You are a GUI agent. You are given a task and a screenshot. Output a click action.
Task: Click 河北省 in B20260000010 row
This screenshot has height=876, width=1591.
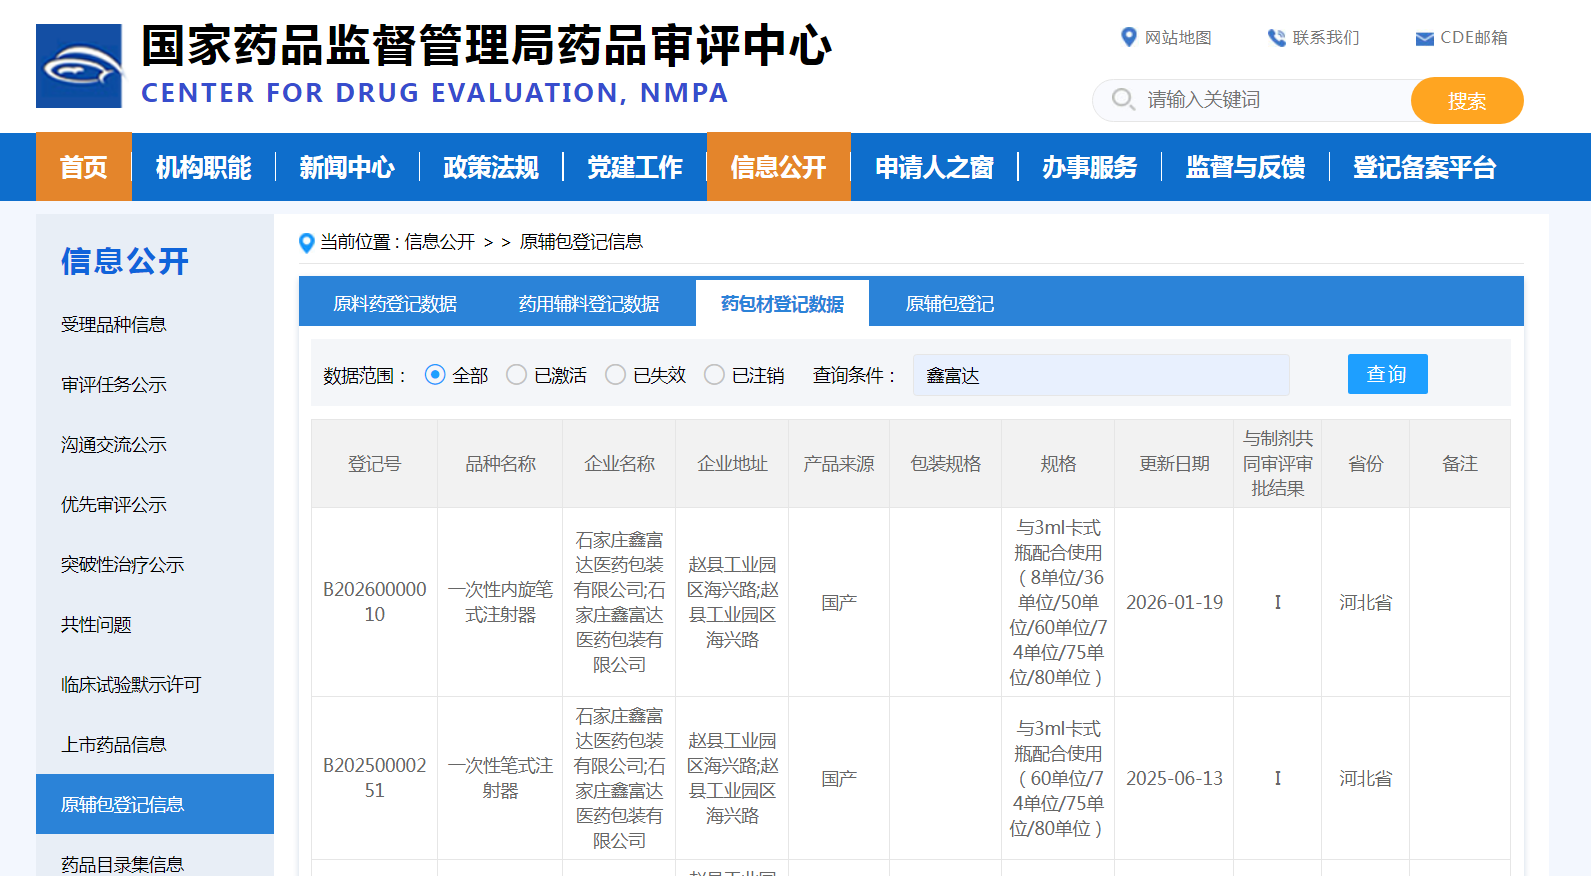pyautogui.click(x=1366, y=602)
